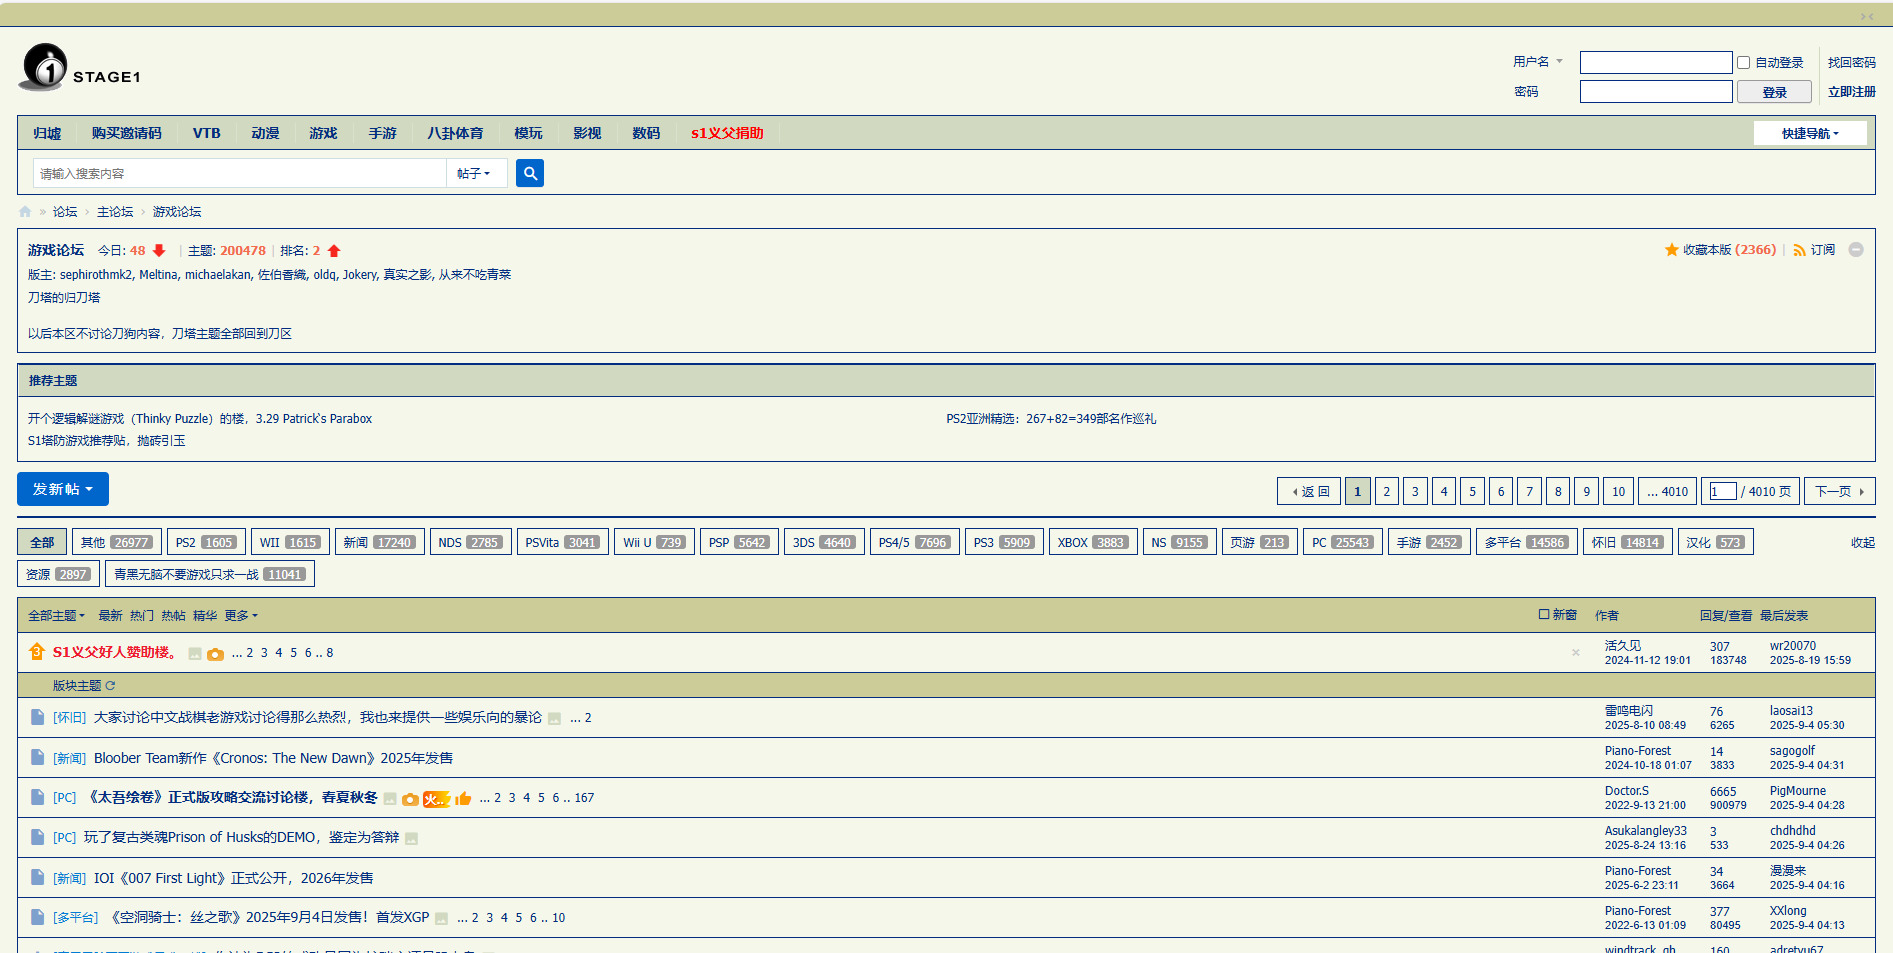Click the STAGE1 logo
This screenshot has width=1893, height=953.
pos(80,68)
